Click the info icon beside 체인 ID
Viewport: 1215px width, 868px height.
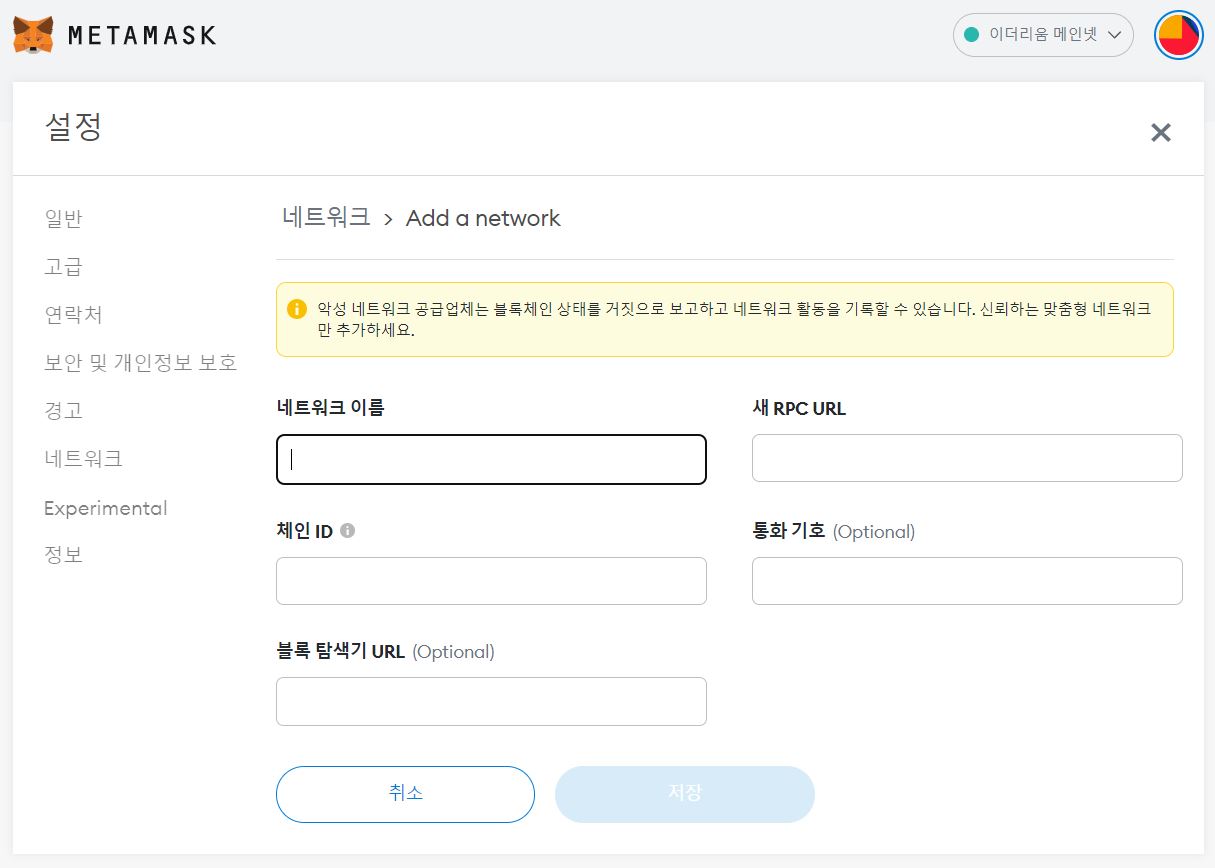(347, 531)
